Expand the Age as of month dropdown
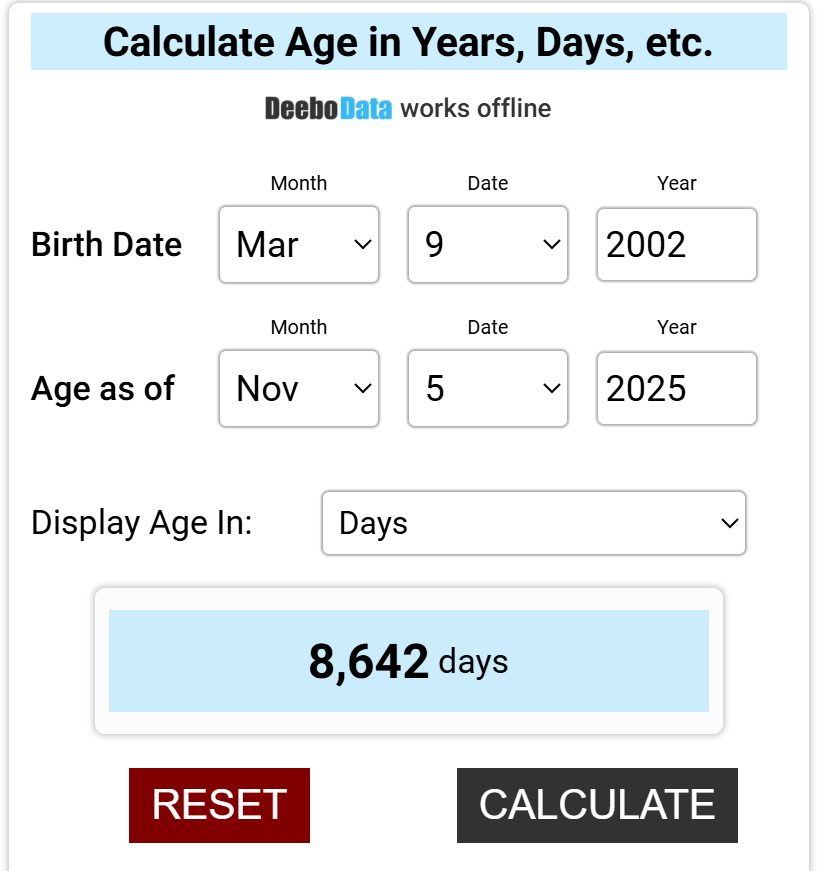Viewport: 819px width, 871px height. 298,389
